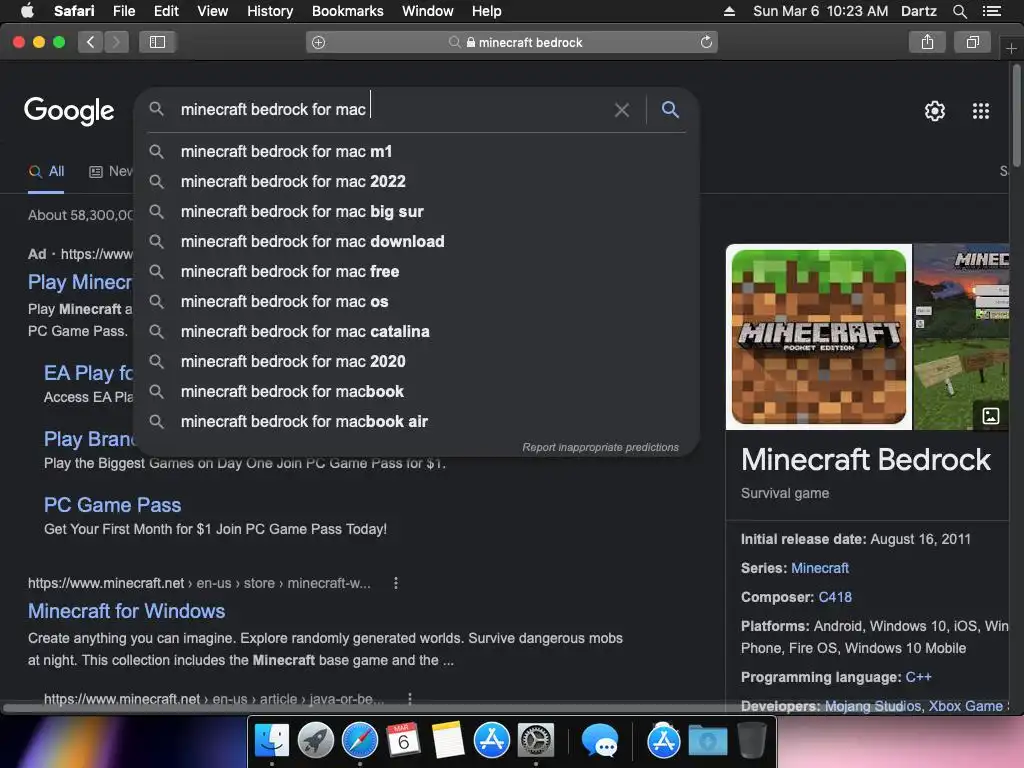The width and height of the screenshot is (1024, 768).
Task: Open the Minecraft for Windows result
Action: 126,611
